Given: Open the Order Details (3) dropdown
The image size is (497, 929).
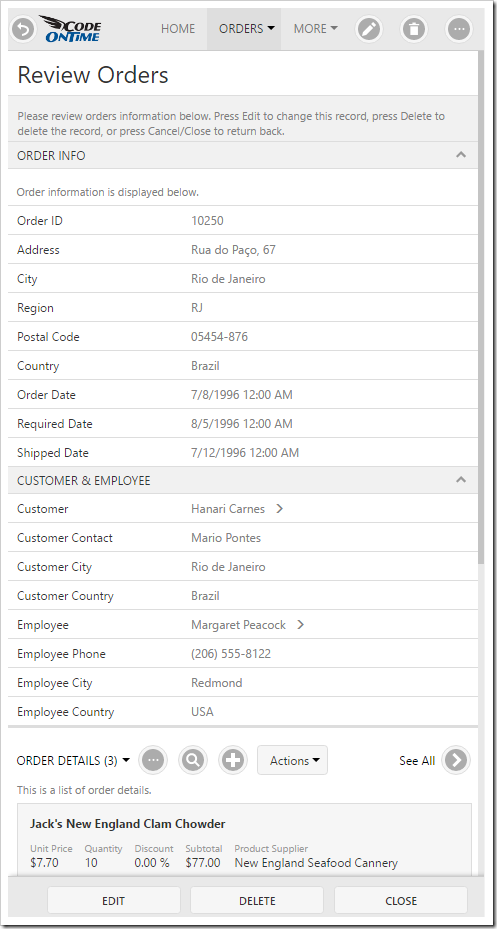Looking at the screenshot, I should point(73,761).
